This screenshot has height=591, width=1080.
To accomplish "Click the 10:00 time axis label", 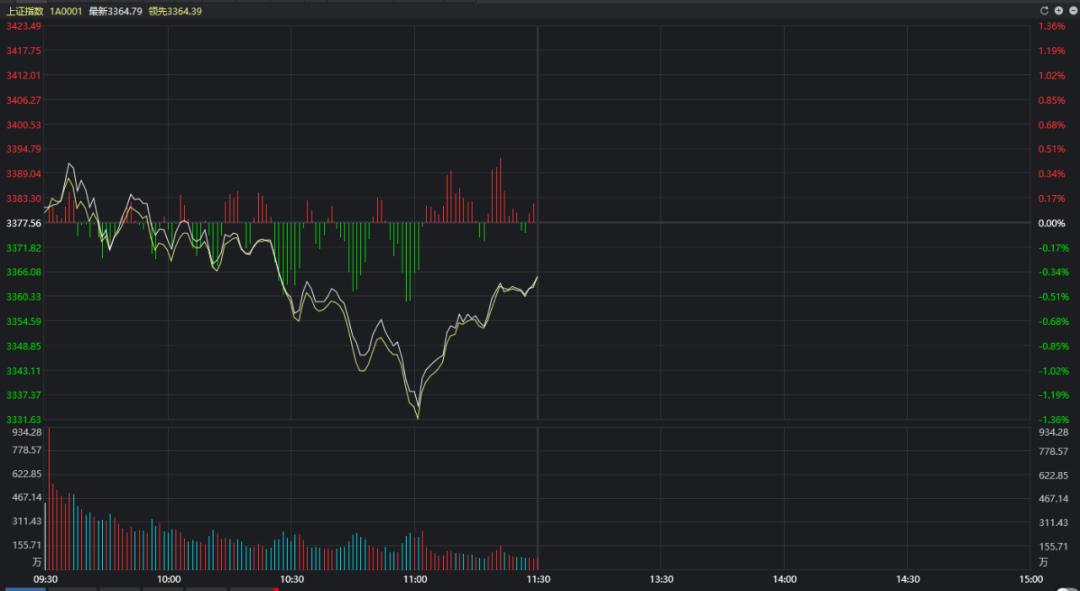I will click(169, 579).
